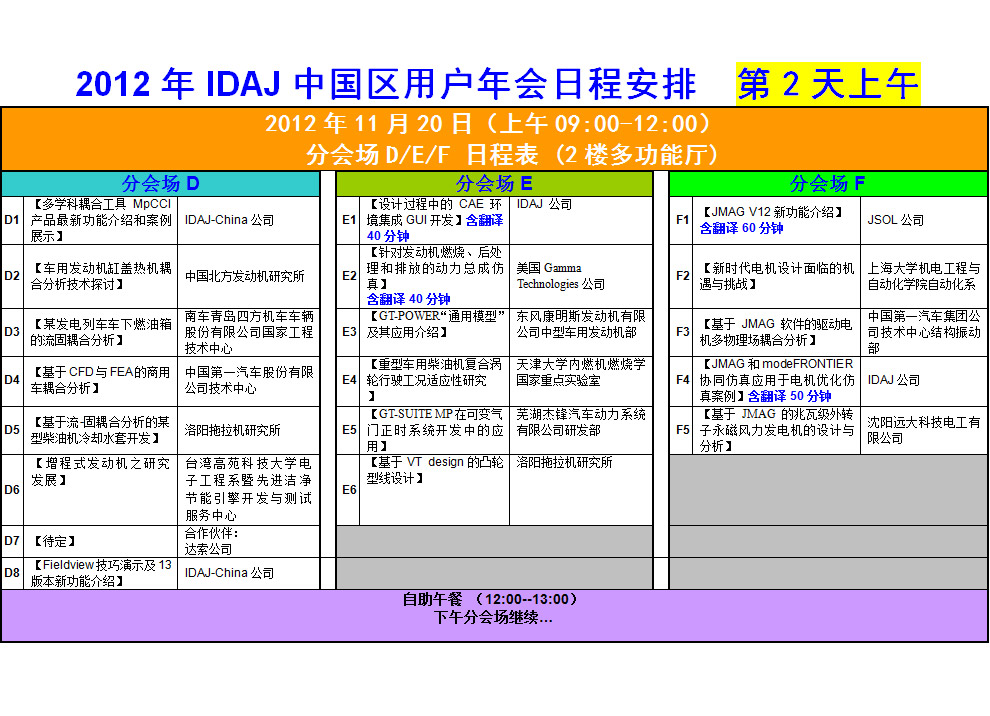990x716 pixels.
Task: Select the "D3" row label
Action: (12, 331)
